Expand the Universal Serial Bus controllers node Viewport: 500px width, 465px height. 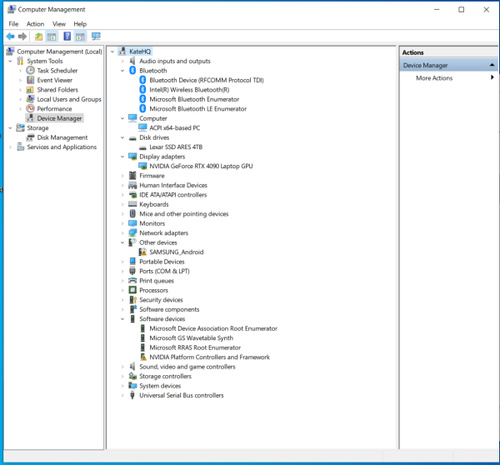[x=122, y=395]
